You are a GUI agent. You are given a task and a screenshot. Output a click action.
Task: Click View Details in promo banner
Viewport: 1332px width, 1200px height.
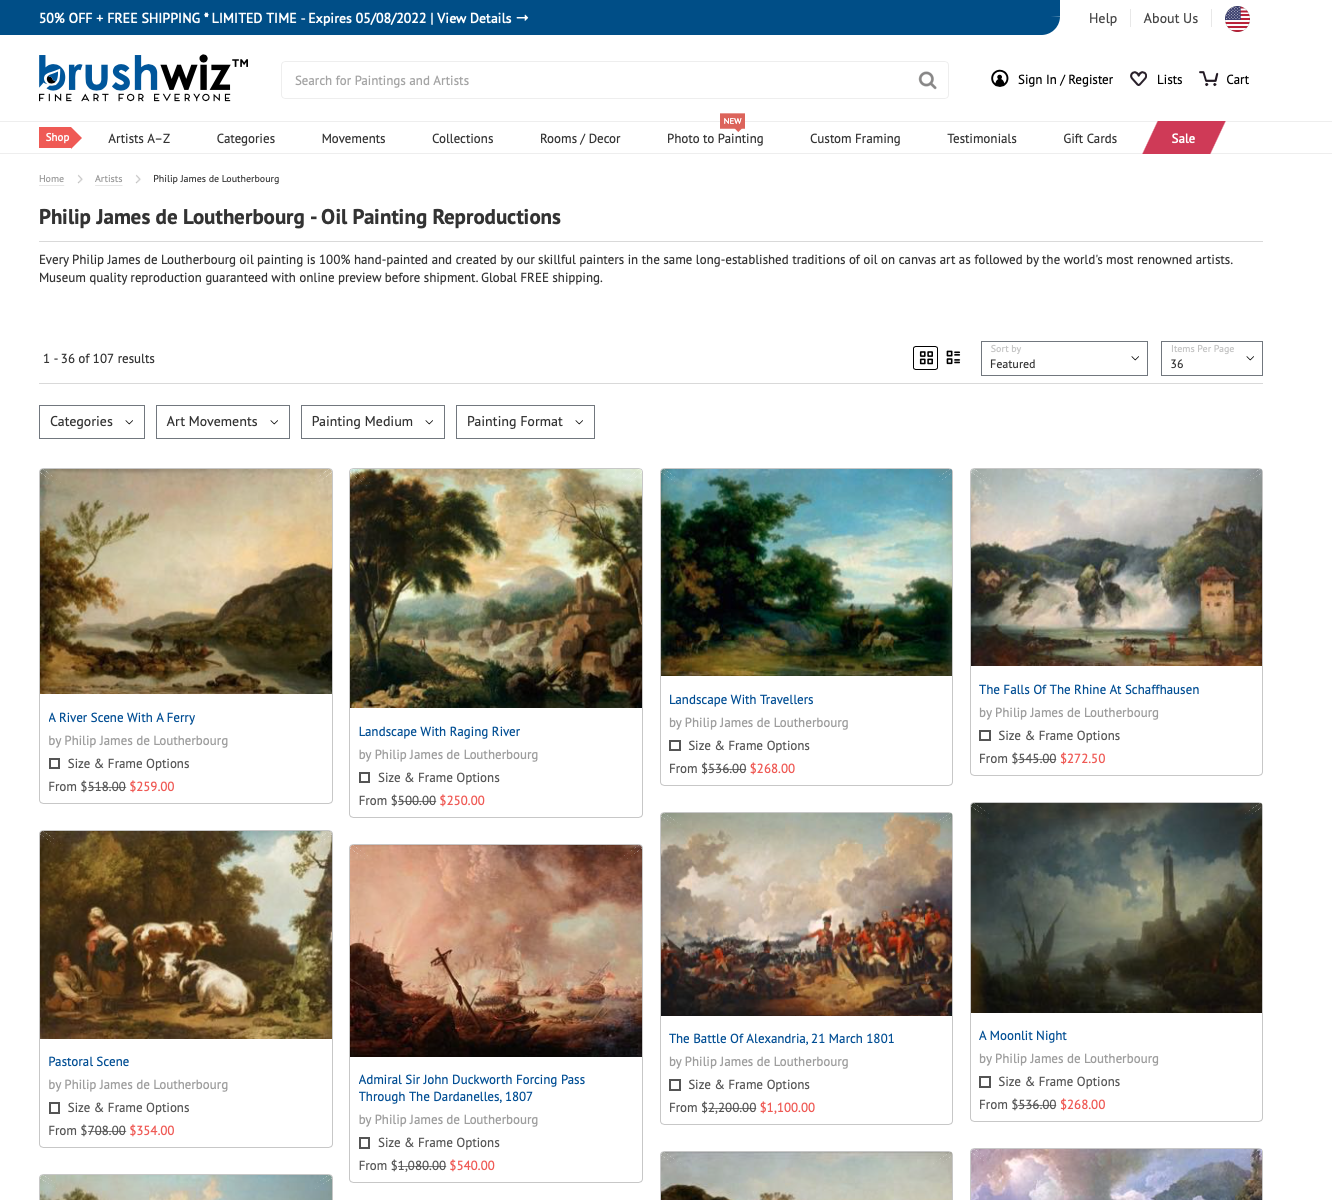[474, 18]
